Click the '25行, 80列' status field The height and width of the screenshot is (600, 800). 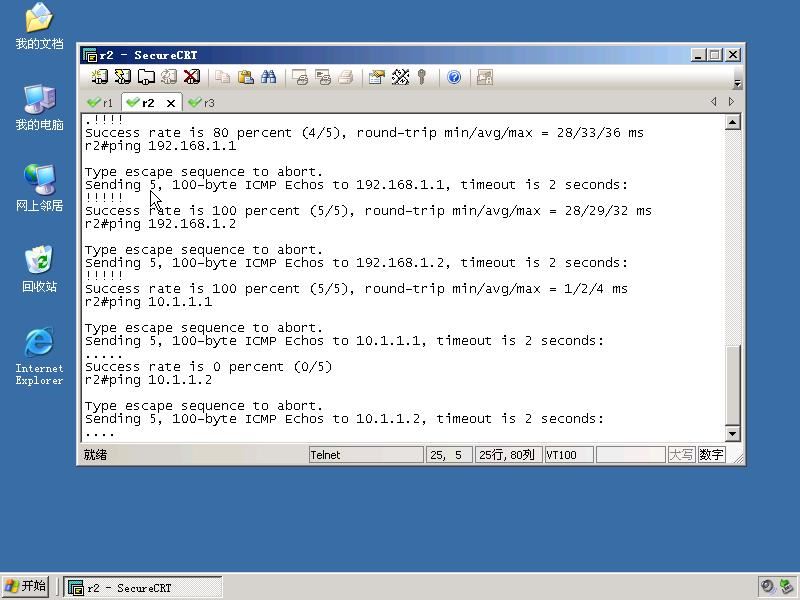pos(507,455)
